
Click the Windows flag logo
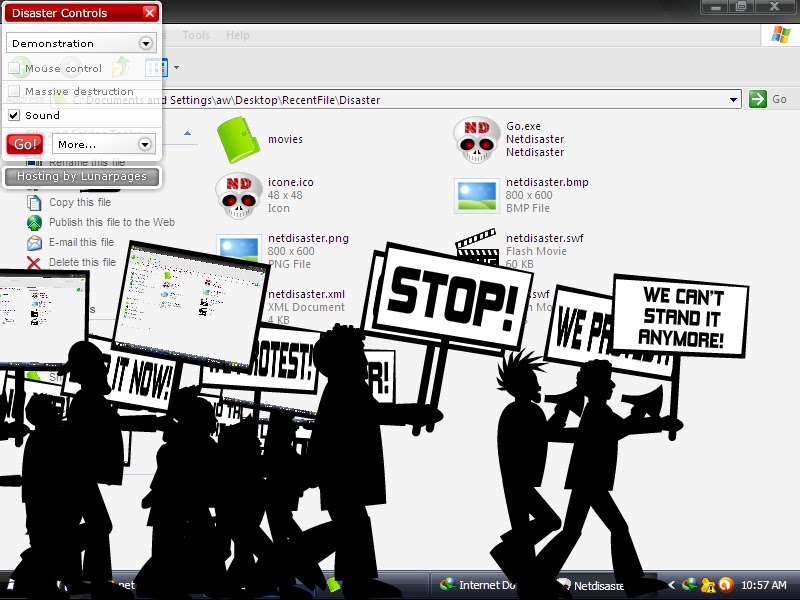(x=781, y=35)
